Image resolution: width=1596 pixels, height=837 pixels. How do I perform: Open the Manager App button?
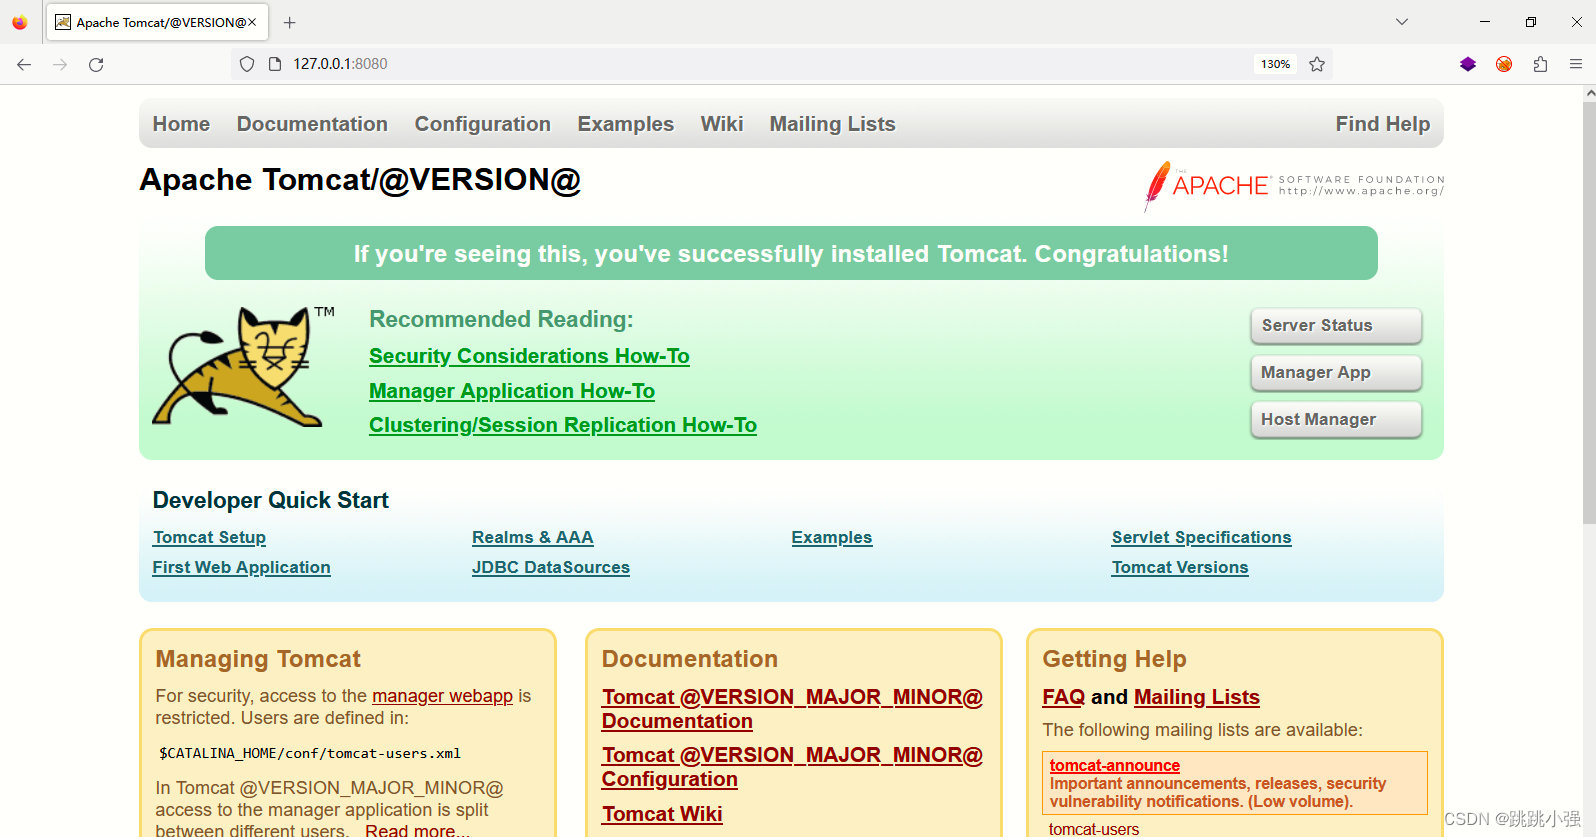click(x=1336, y=373)
